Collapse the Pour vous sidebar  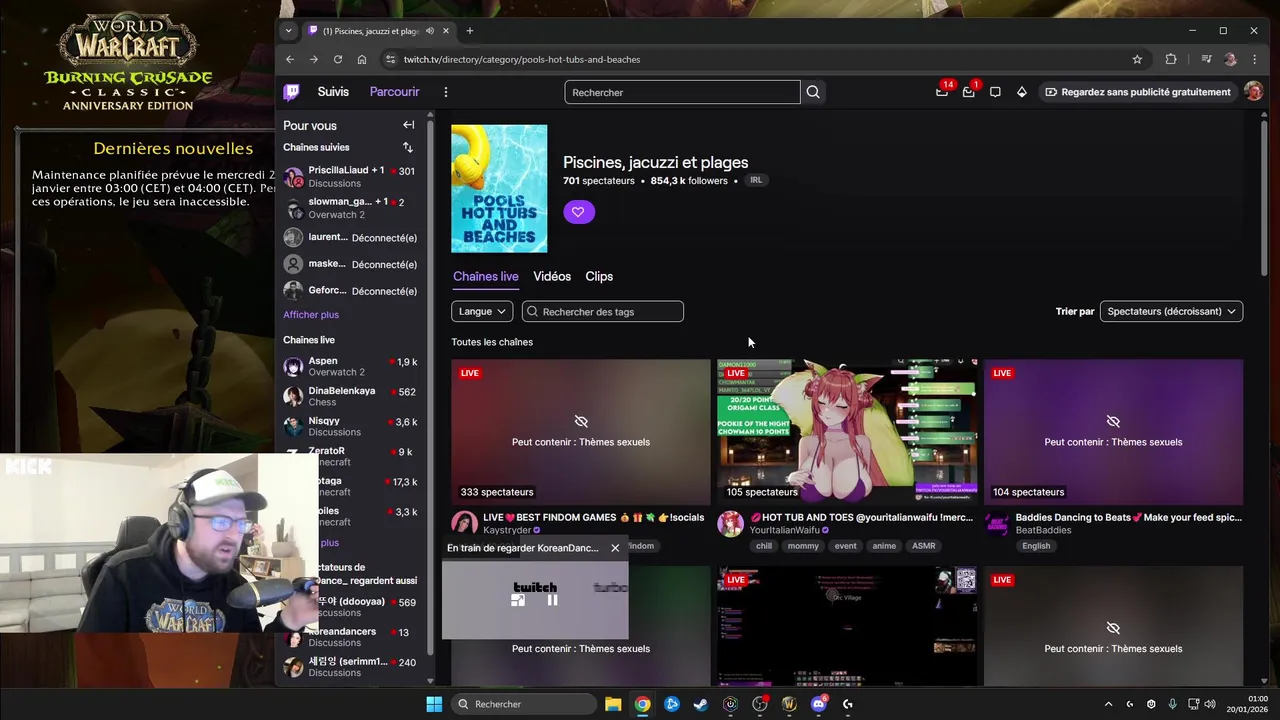(408, 125)
